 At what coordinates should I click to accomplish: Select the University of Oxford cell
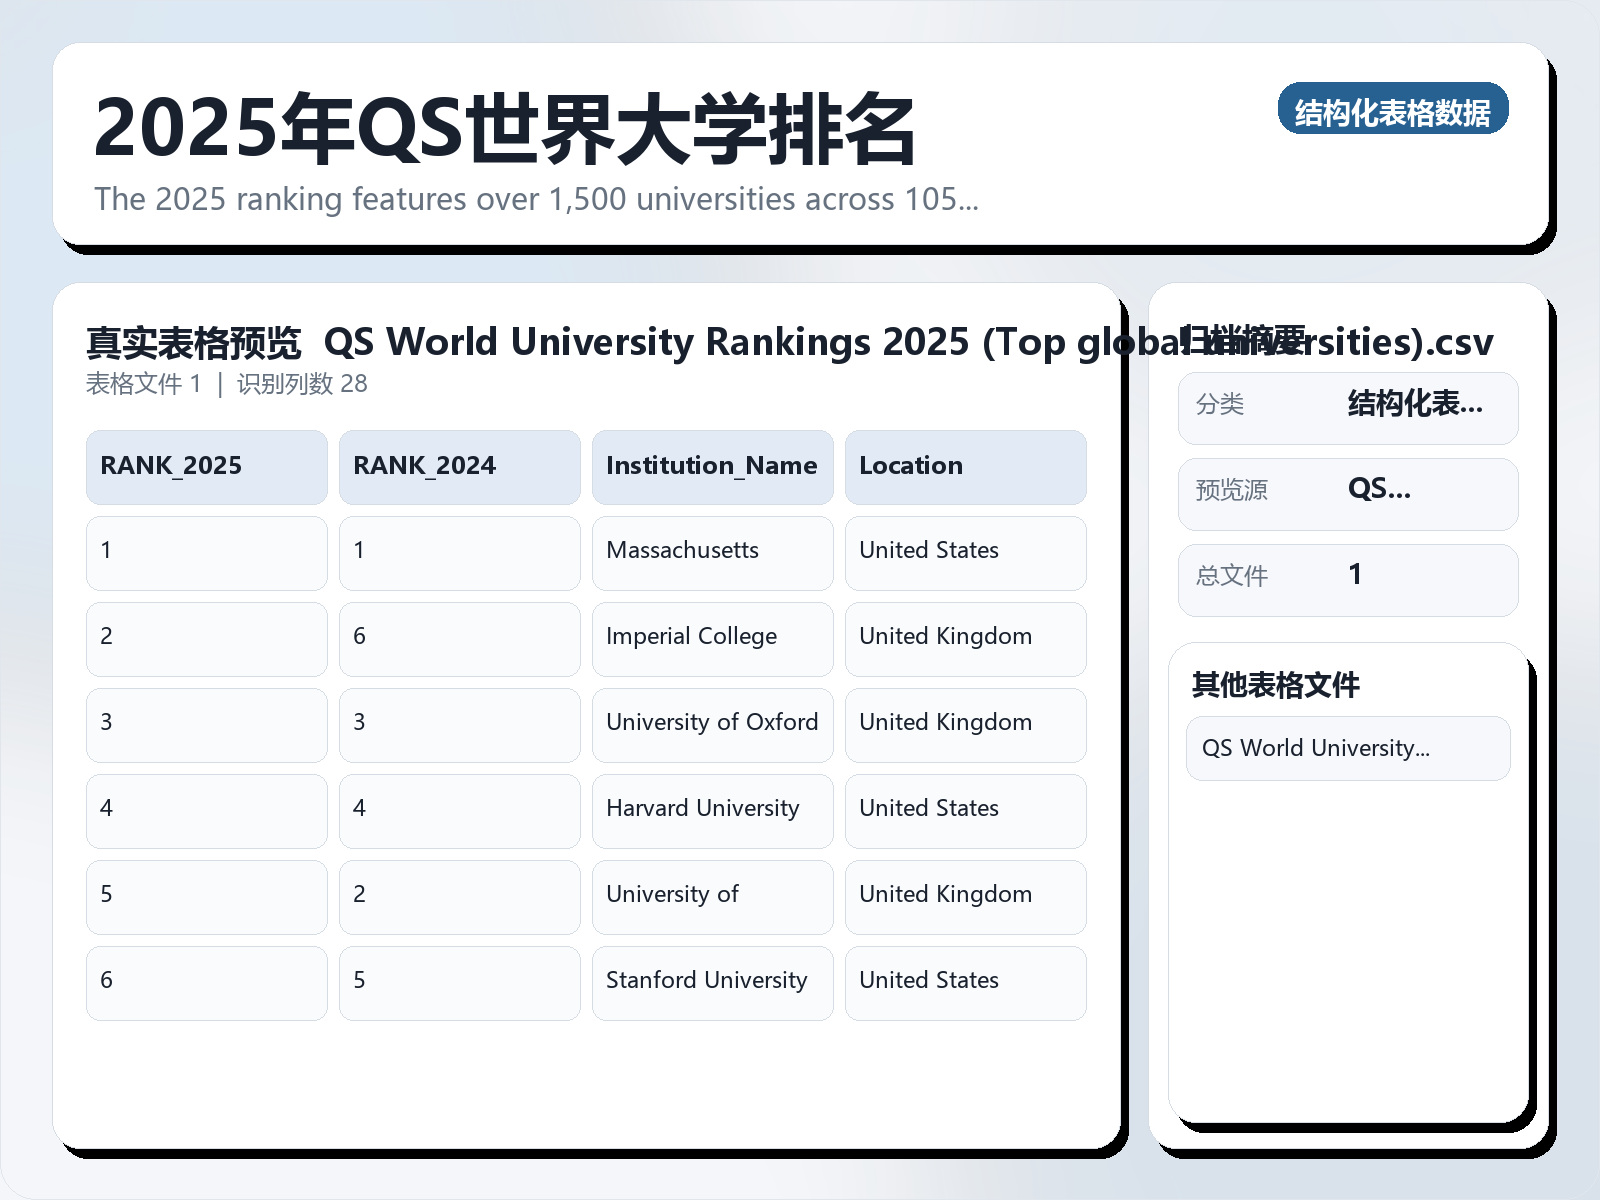[711, 722]
